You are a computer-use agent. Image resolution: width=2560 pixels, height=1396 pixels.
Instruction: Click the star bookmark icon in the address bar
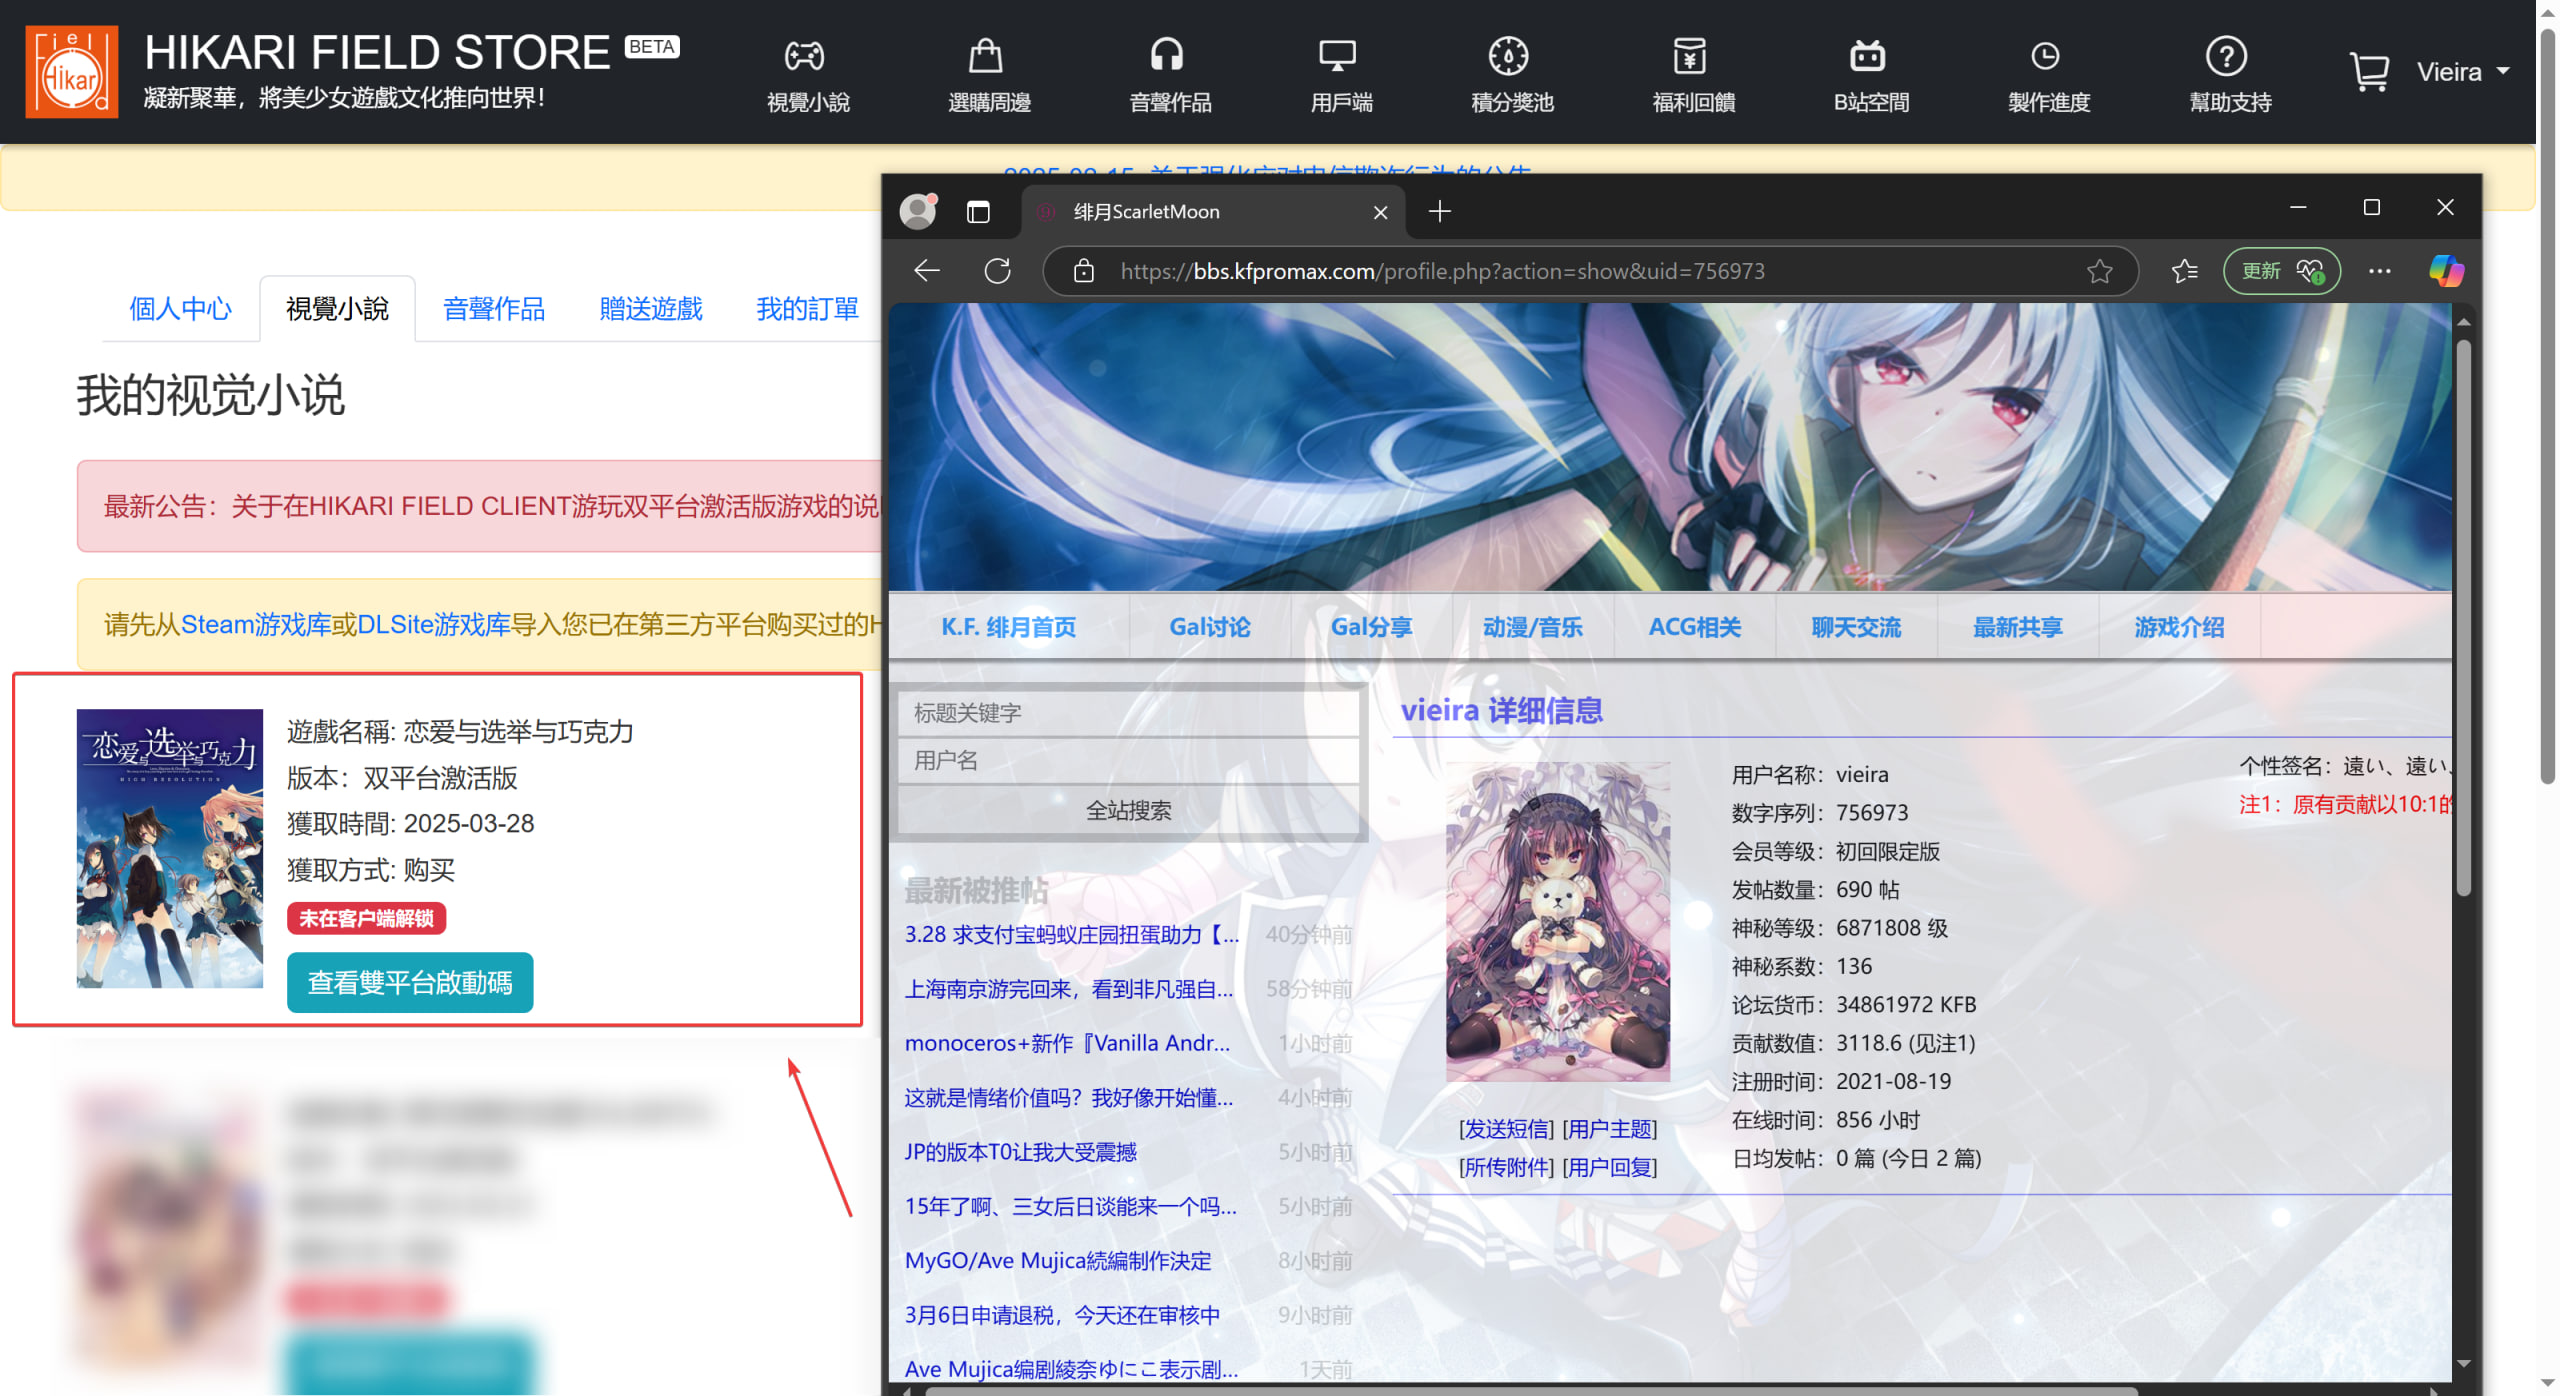click(2099, 271)
